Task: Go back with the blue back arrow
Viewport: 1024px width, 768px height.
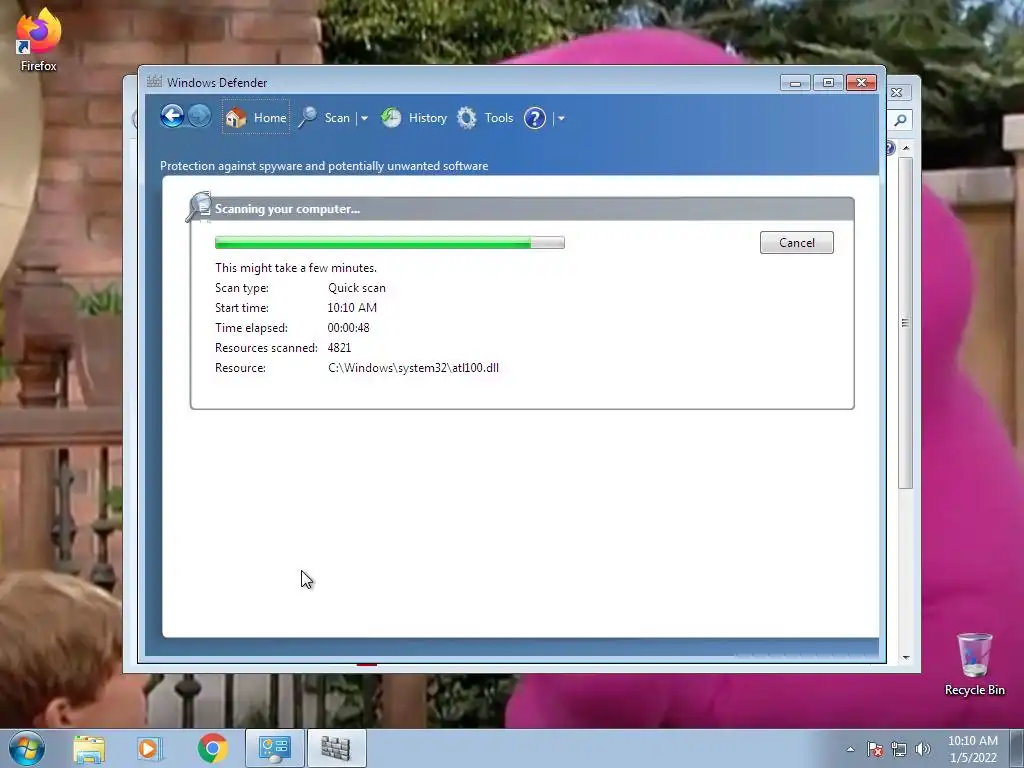Action: pyautogui.click(x=172, y=117)
